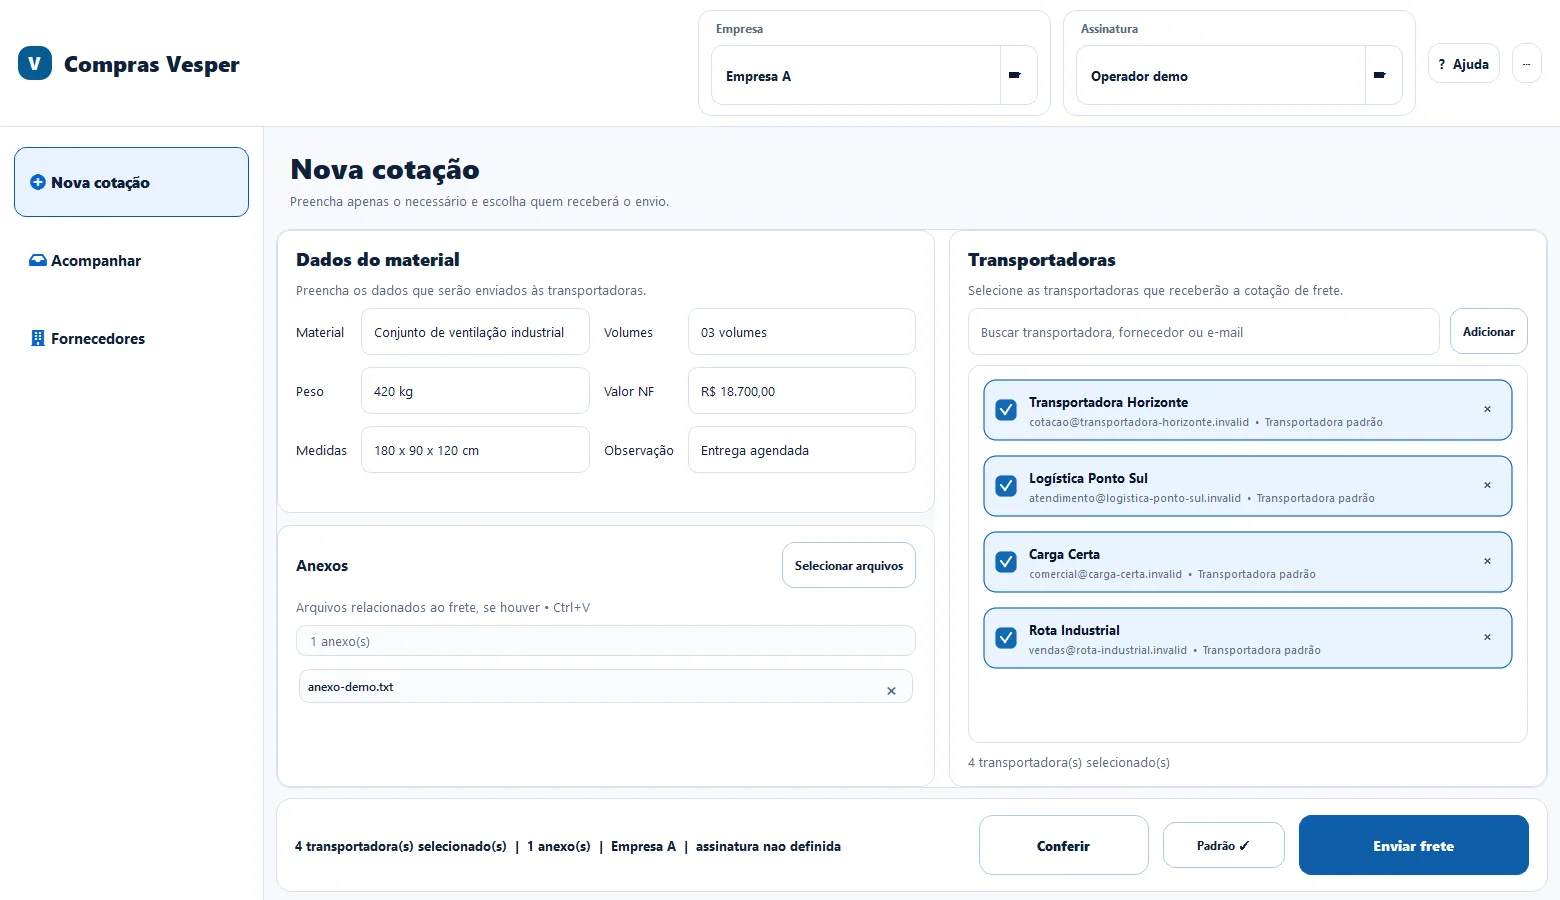
Task: Click the atendimento@logistica-ponto-sul.invalid email text
Action: coord(1135,498)
